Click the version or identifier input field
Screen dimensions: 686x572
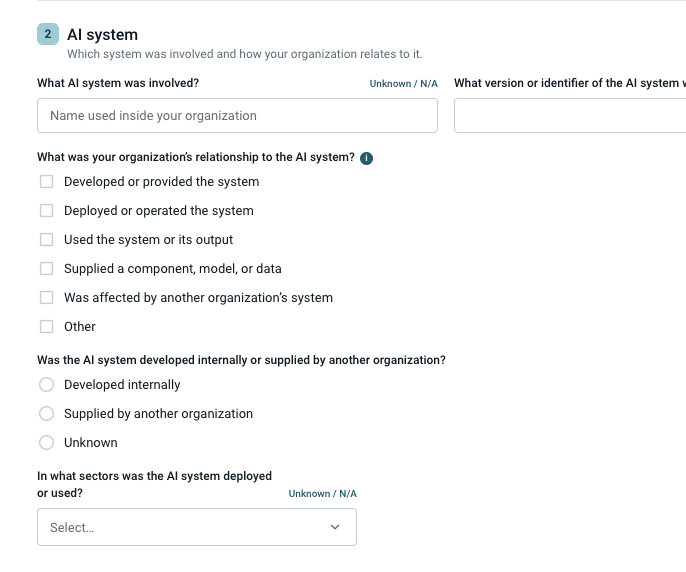click(570, 116)
